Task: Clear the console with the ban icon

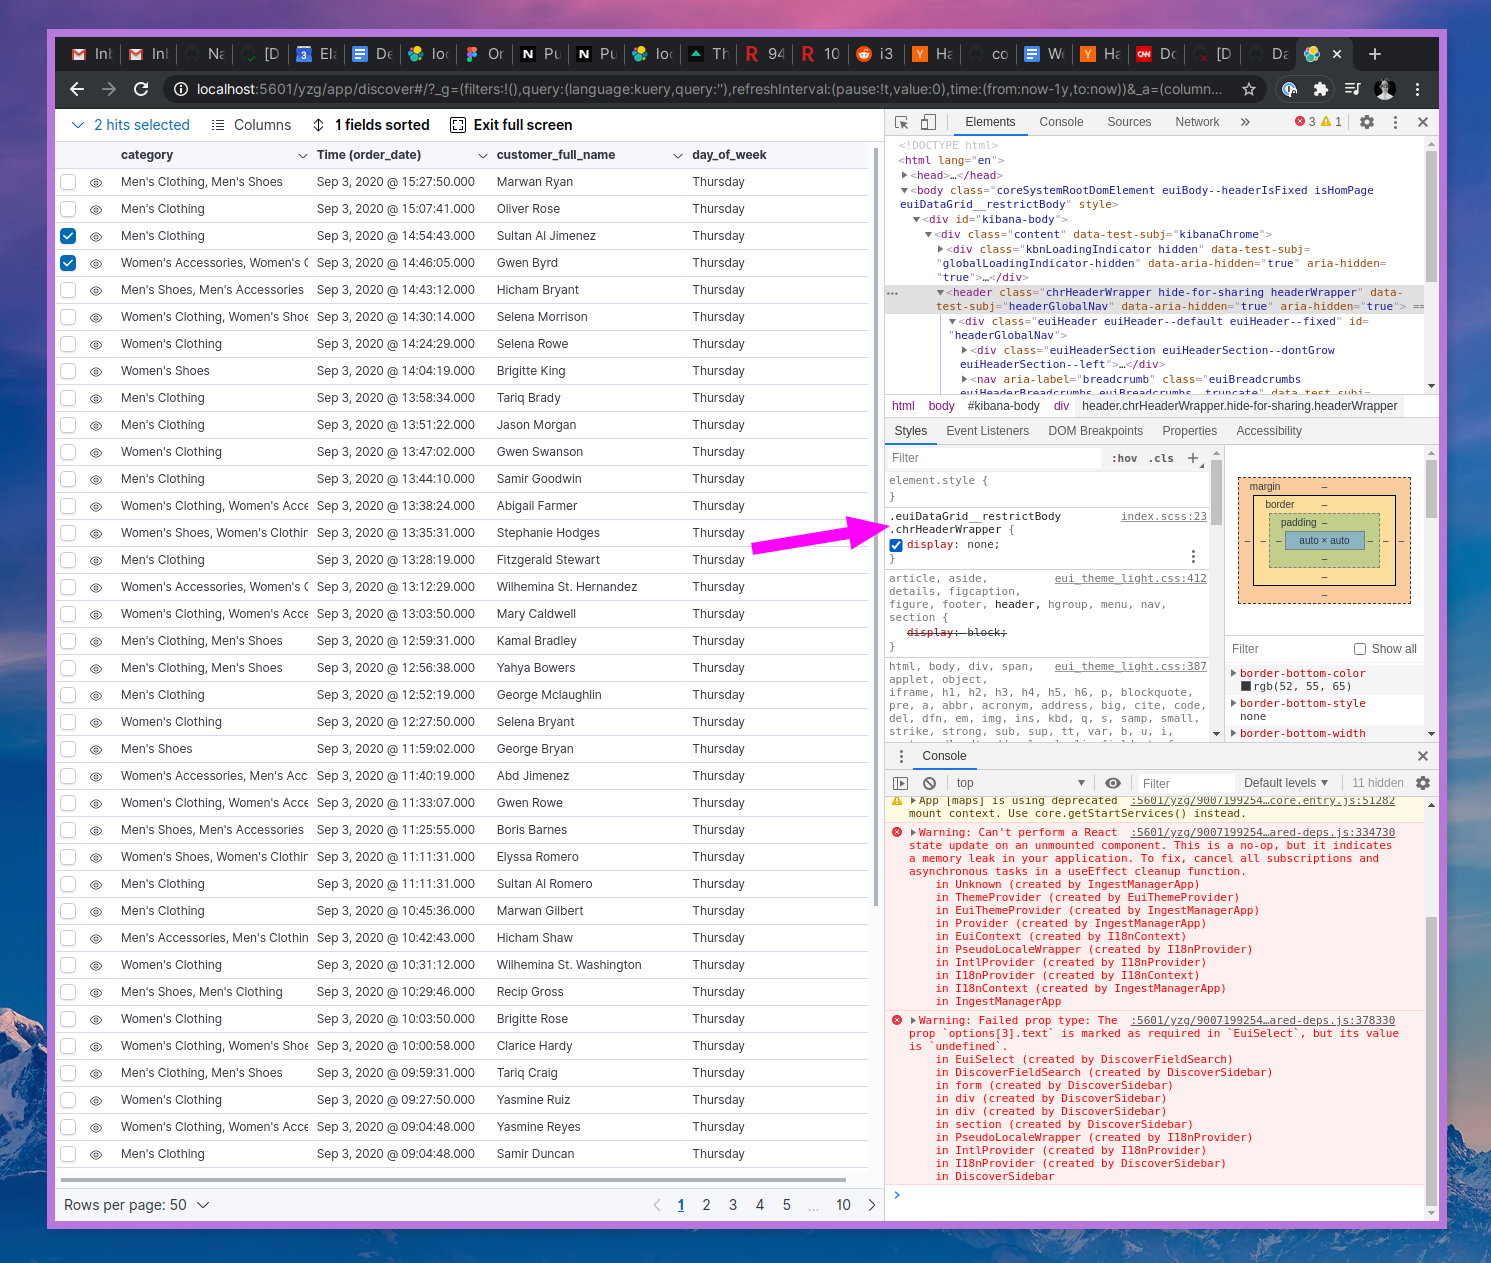Action: 930,783
